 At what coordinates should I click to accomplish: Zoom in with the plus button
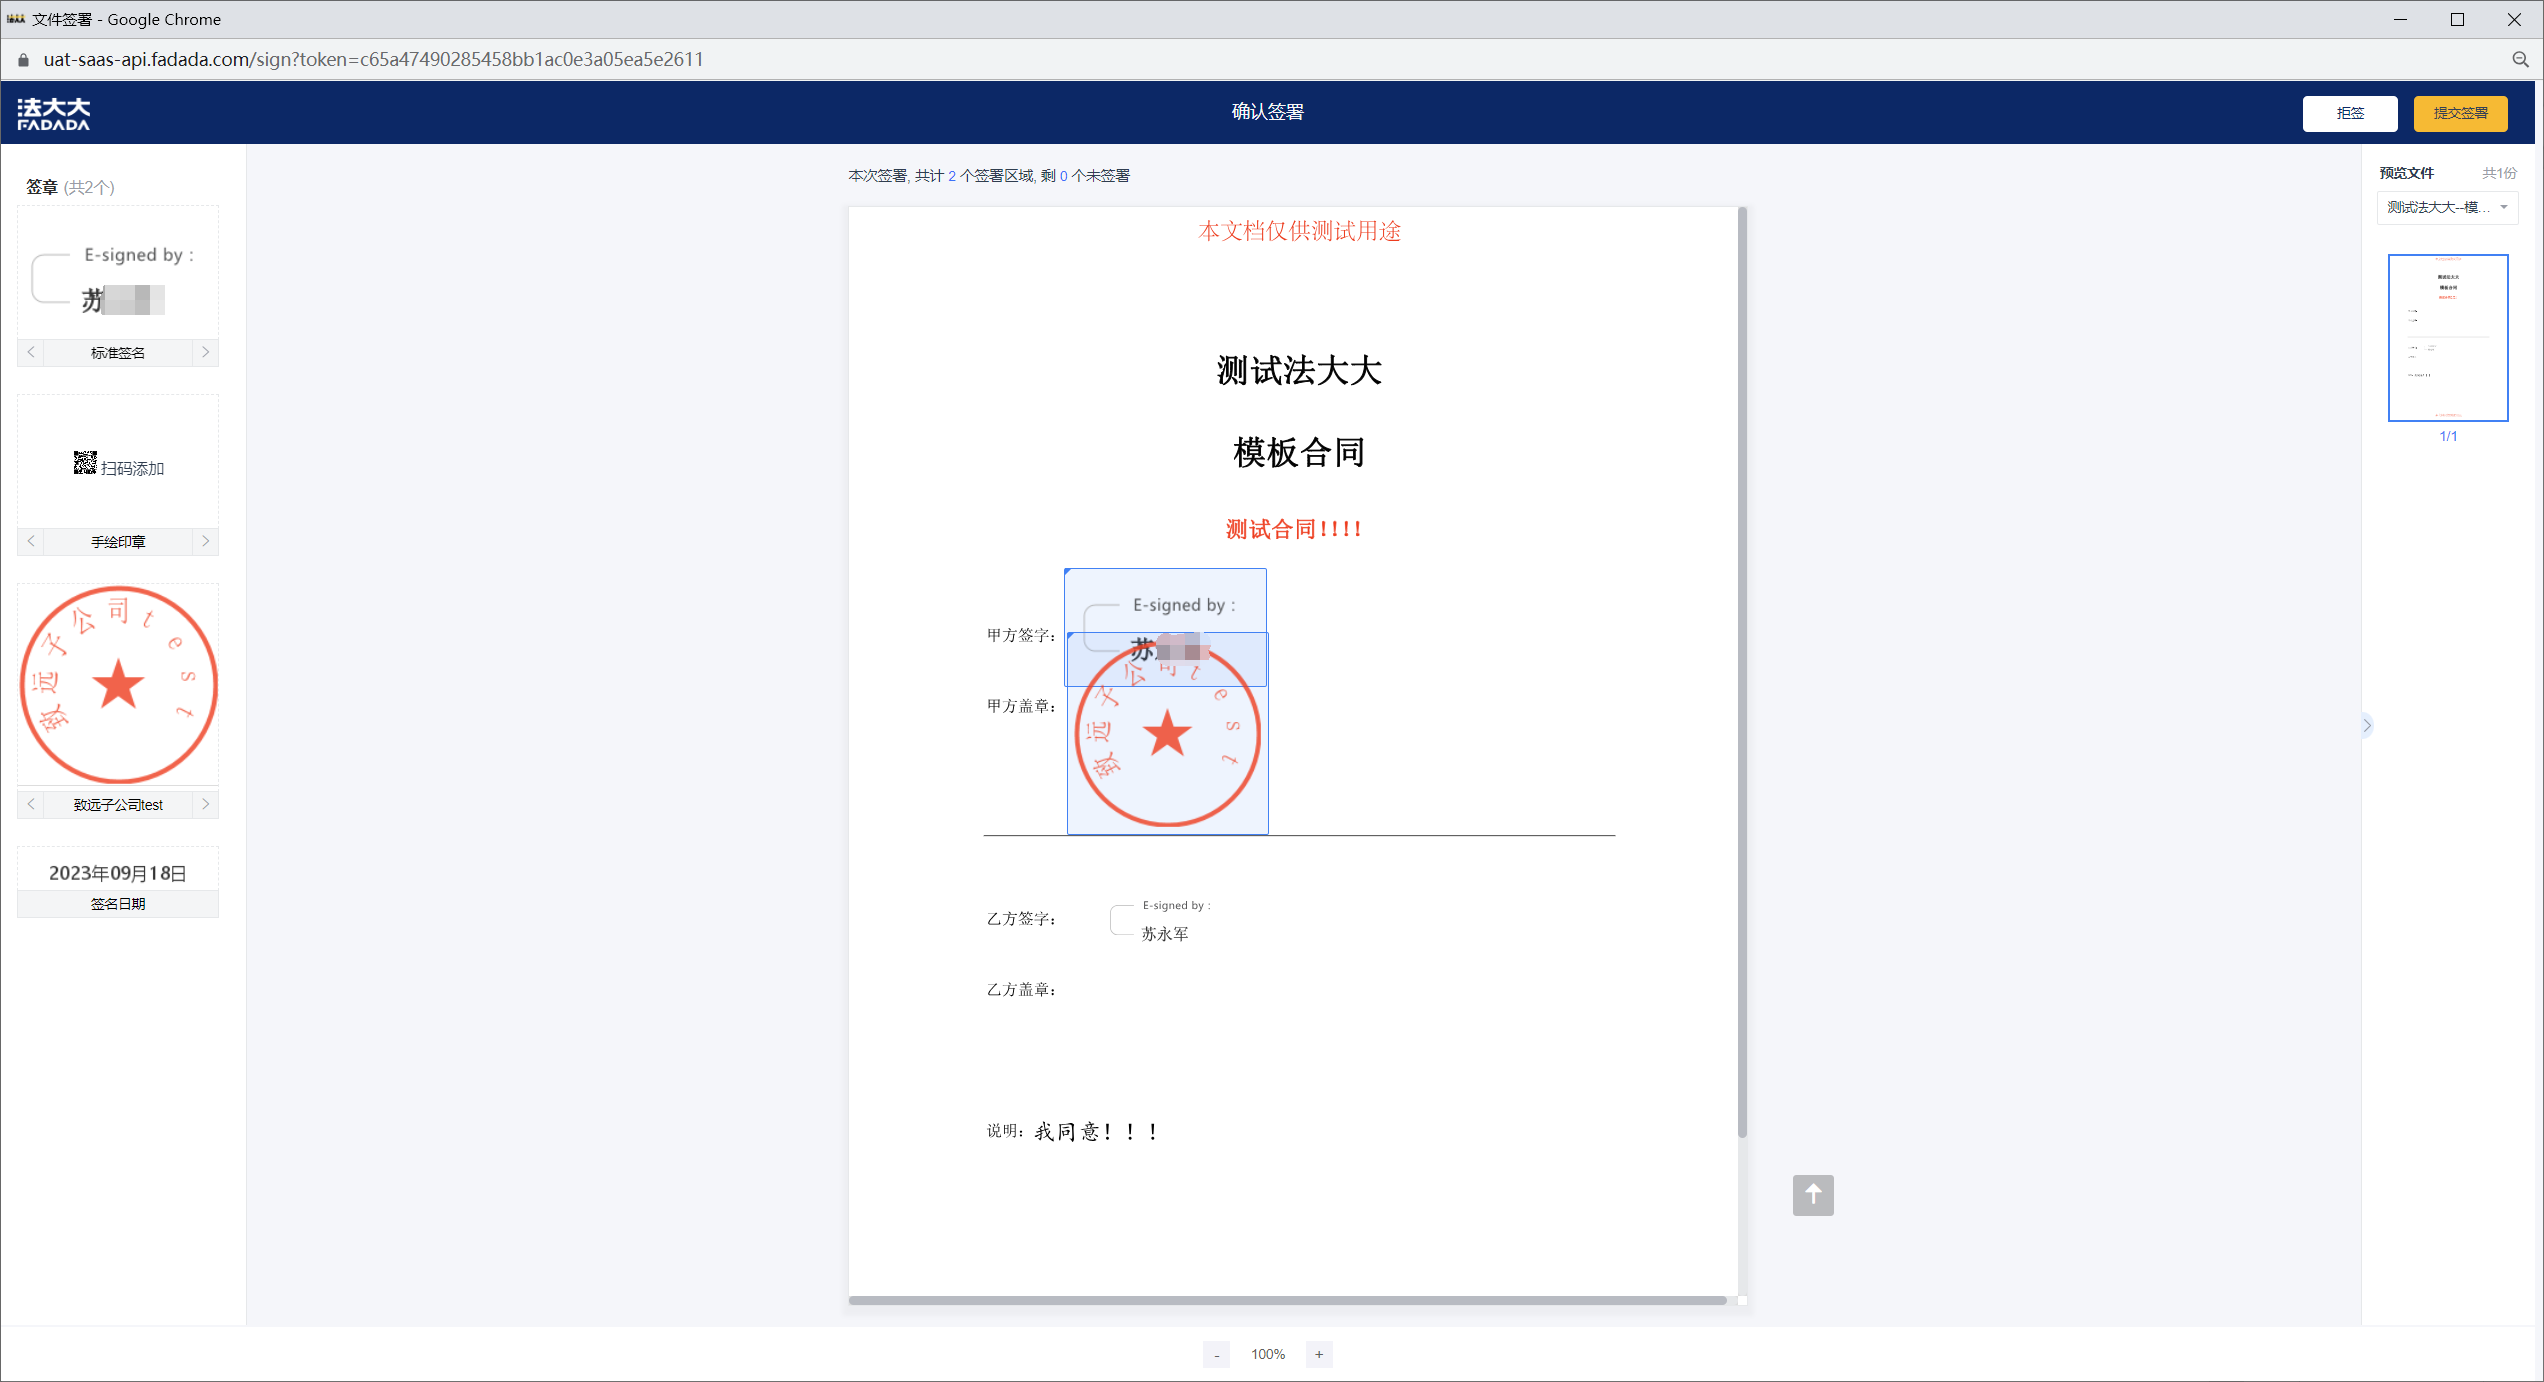point(1319,1354)
